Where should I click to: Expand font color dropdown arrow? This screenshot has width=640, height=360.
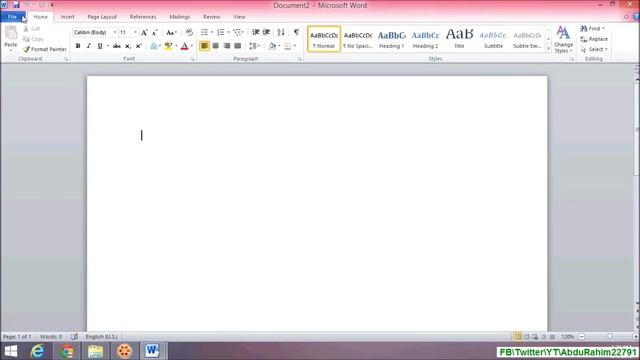192,46
